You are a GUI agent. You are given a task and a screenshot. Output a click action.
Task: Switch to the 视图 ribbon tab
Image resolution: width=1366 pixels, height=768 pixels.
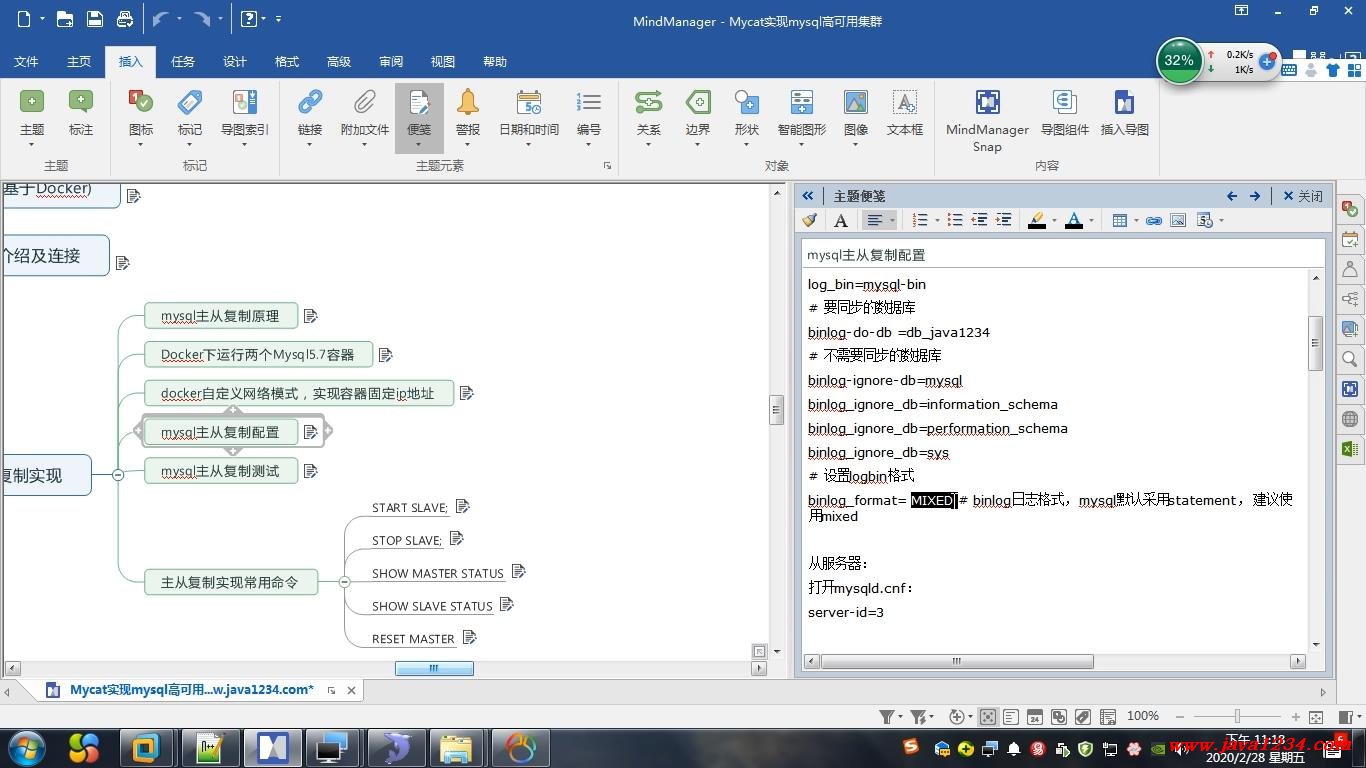click(443, 62)
